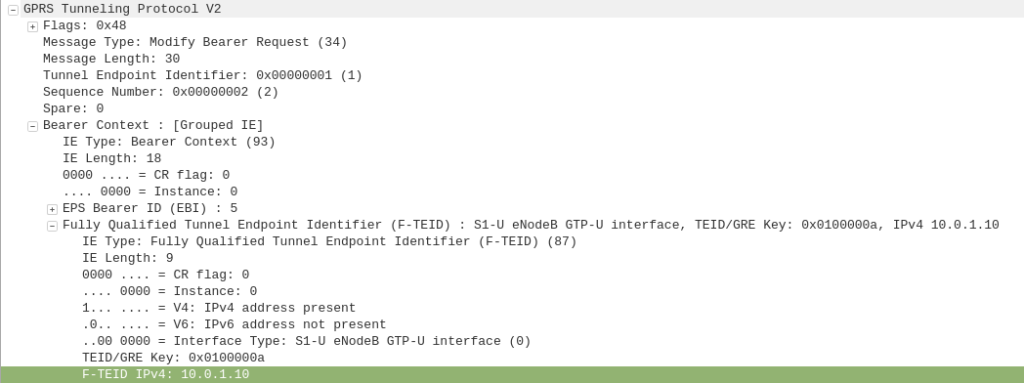Select the IE Length: 9 row
The image size is (1024, 383).
tap(127, 258)
